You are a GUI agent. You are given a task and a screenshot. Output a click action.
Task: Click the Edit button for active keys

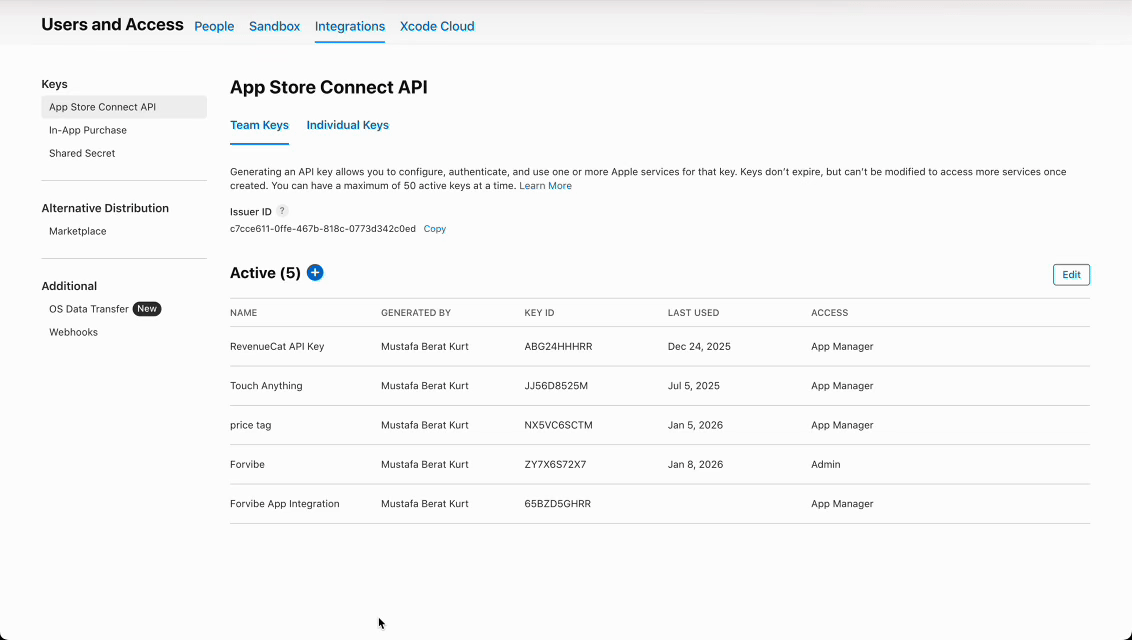pyautogui.click(x=1070, y=274)
